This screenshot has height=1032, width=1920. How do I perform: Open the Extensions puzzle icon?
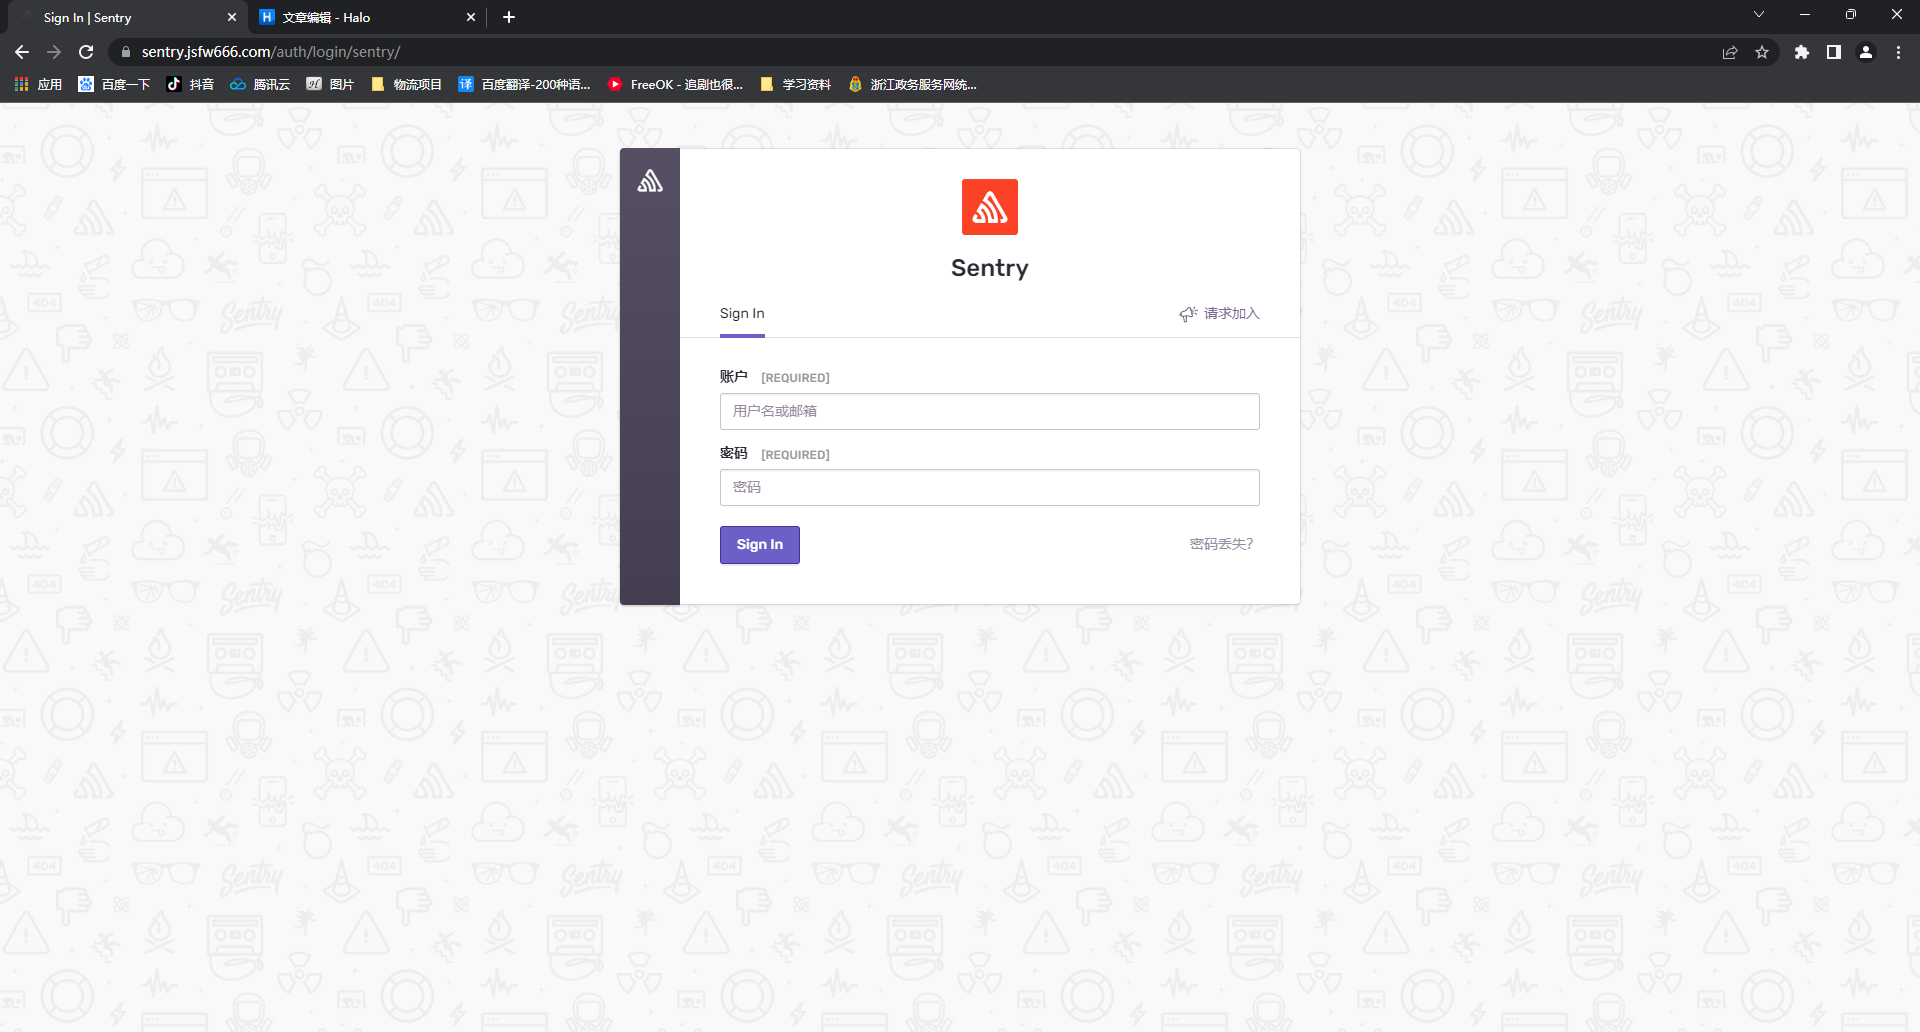pos(1802,52)
